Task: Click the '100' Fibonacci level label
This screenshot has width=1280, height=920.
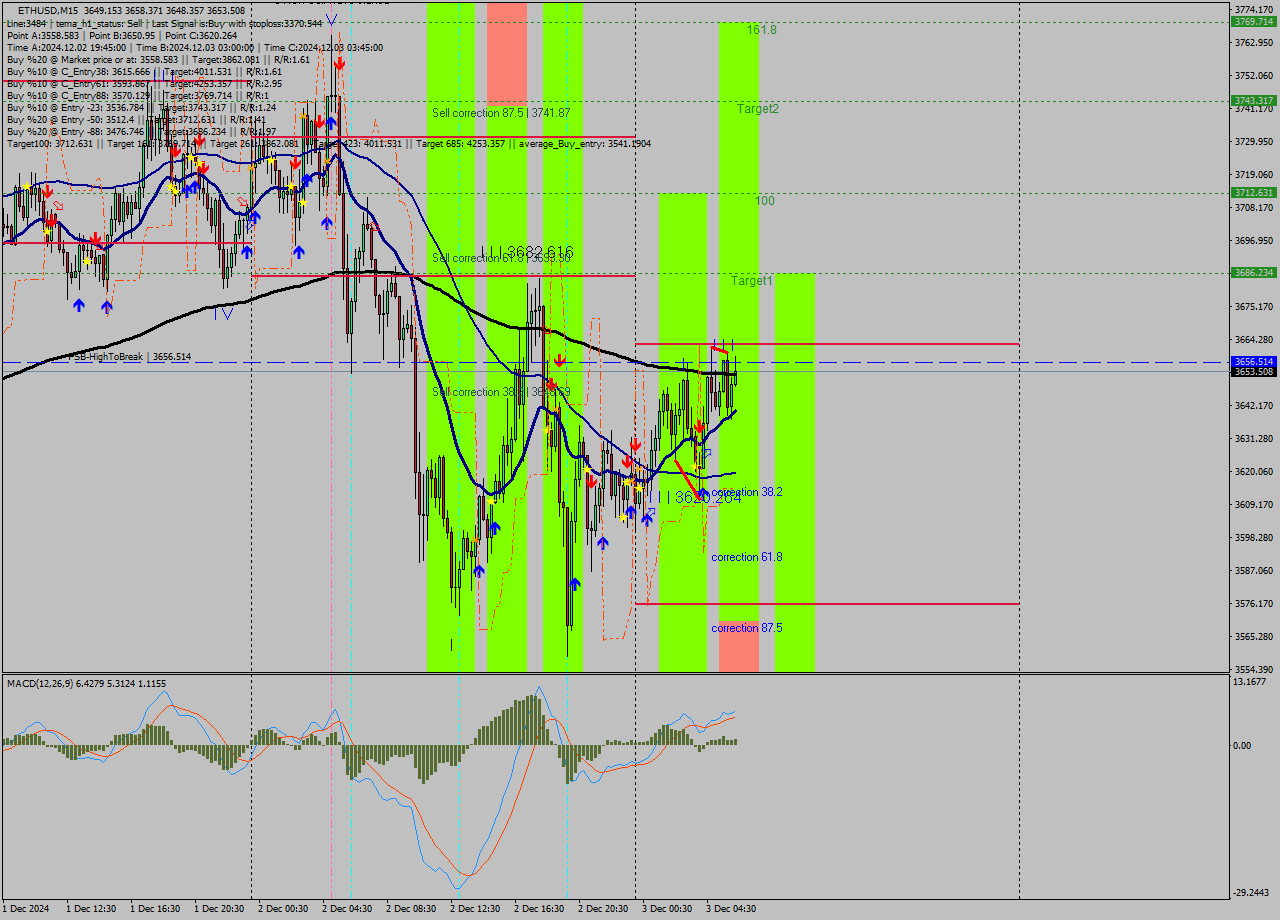Action: click(x=765, y=201)
